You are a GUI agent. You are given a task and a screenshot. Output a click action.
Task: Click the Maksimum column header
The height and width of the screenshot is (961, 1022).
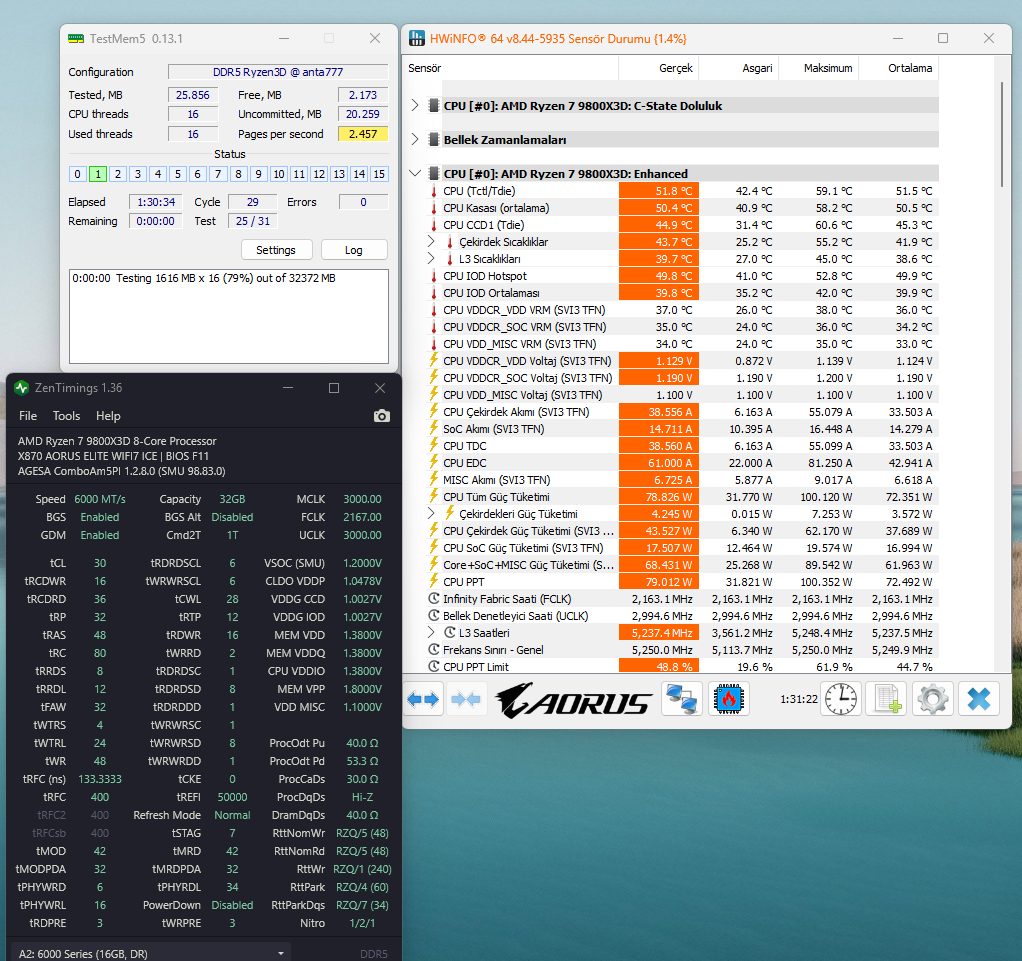(x=819, y=68)
